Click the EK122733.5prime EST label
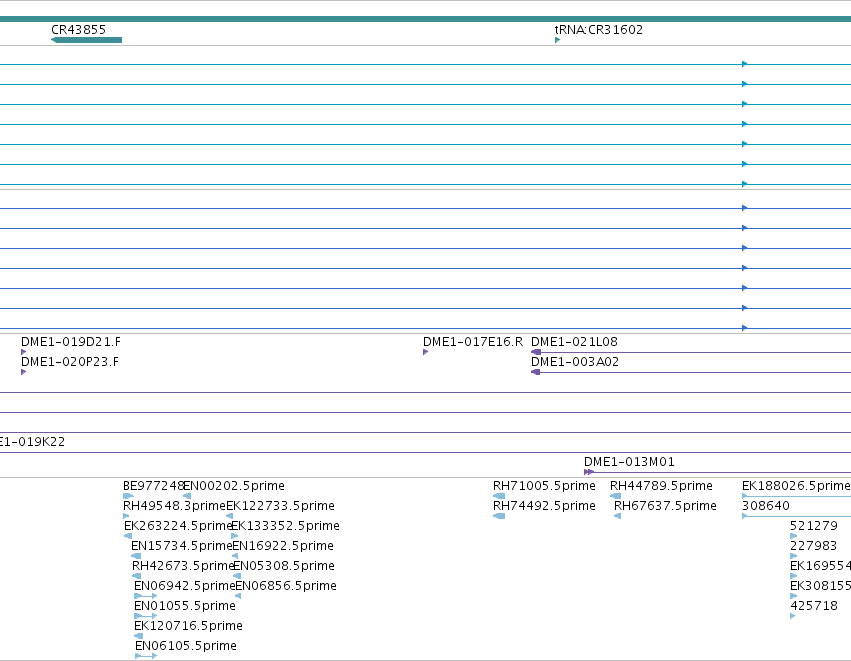This screenshot has height=661, width=851. (280, 505)
